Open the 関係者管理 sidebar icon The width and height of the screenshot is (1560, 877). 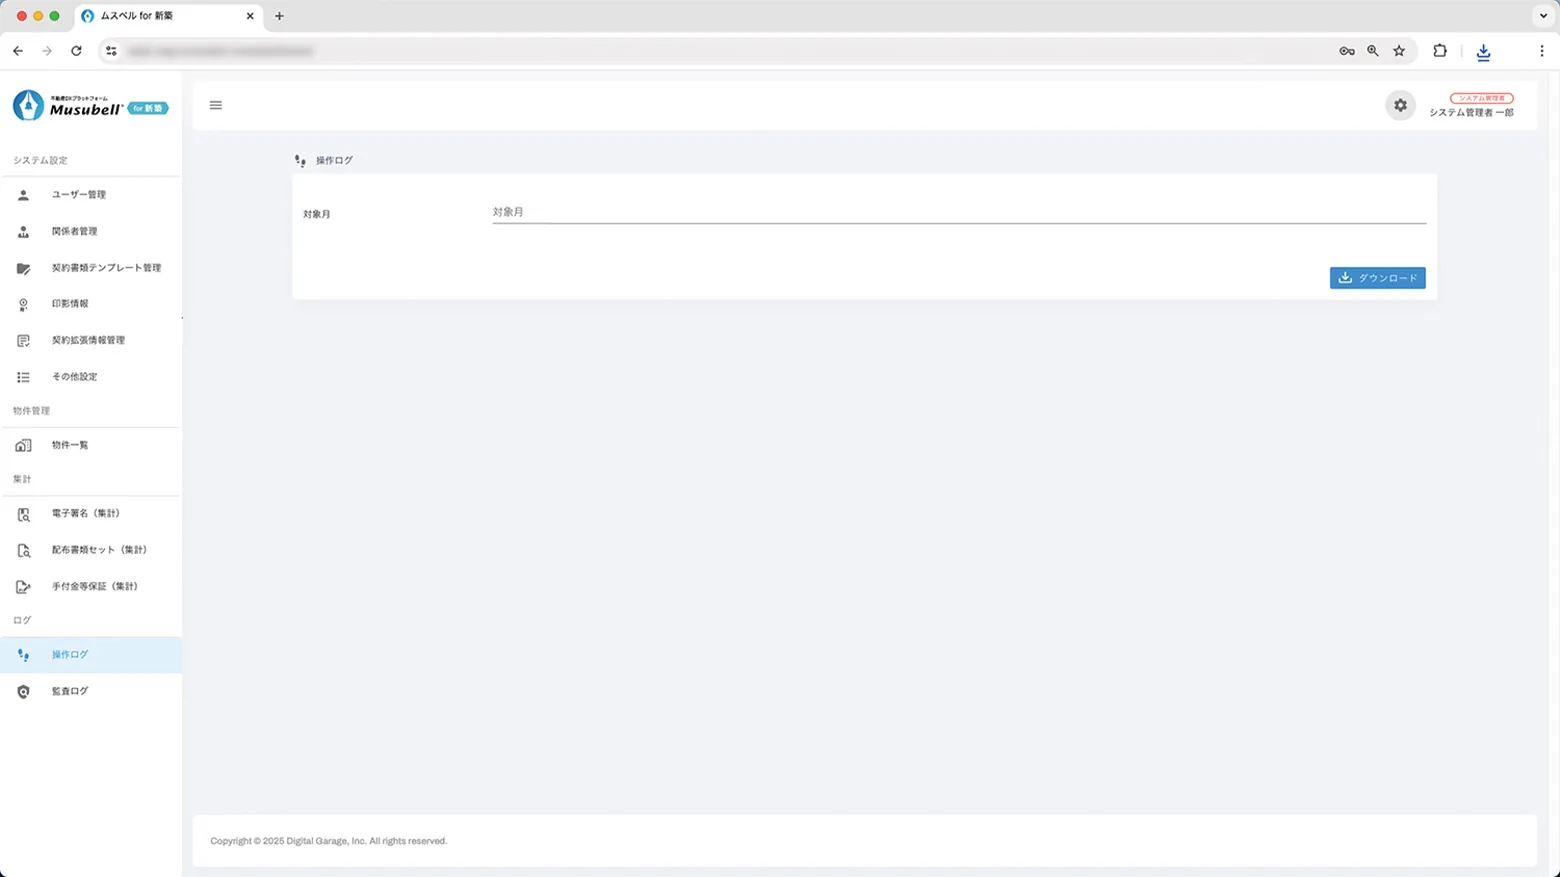click(23, 232)
